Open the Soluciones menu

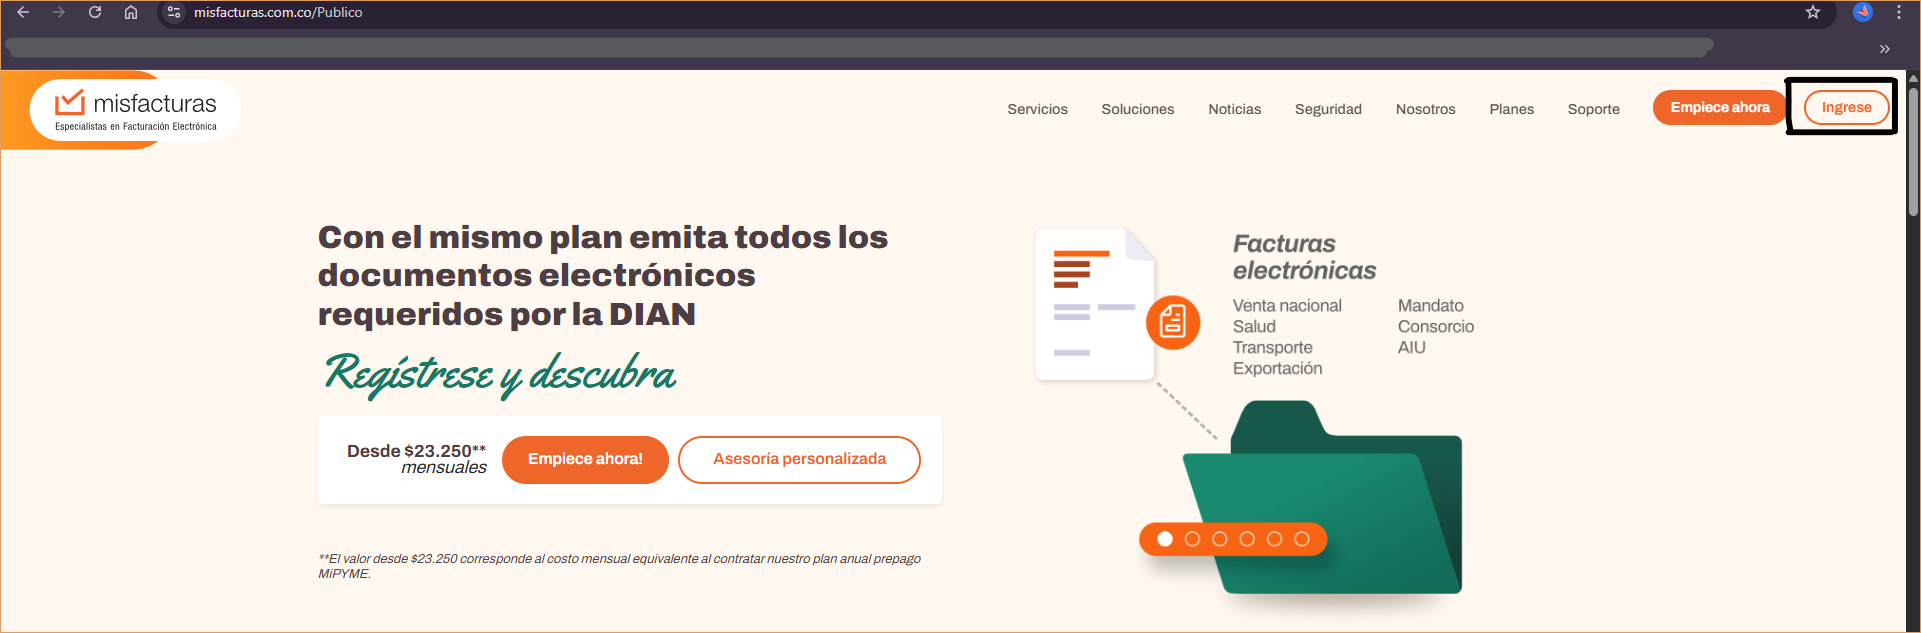point(1137,109)
